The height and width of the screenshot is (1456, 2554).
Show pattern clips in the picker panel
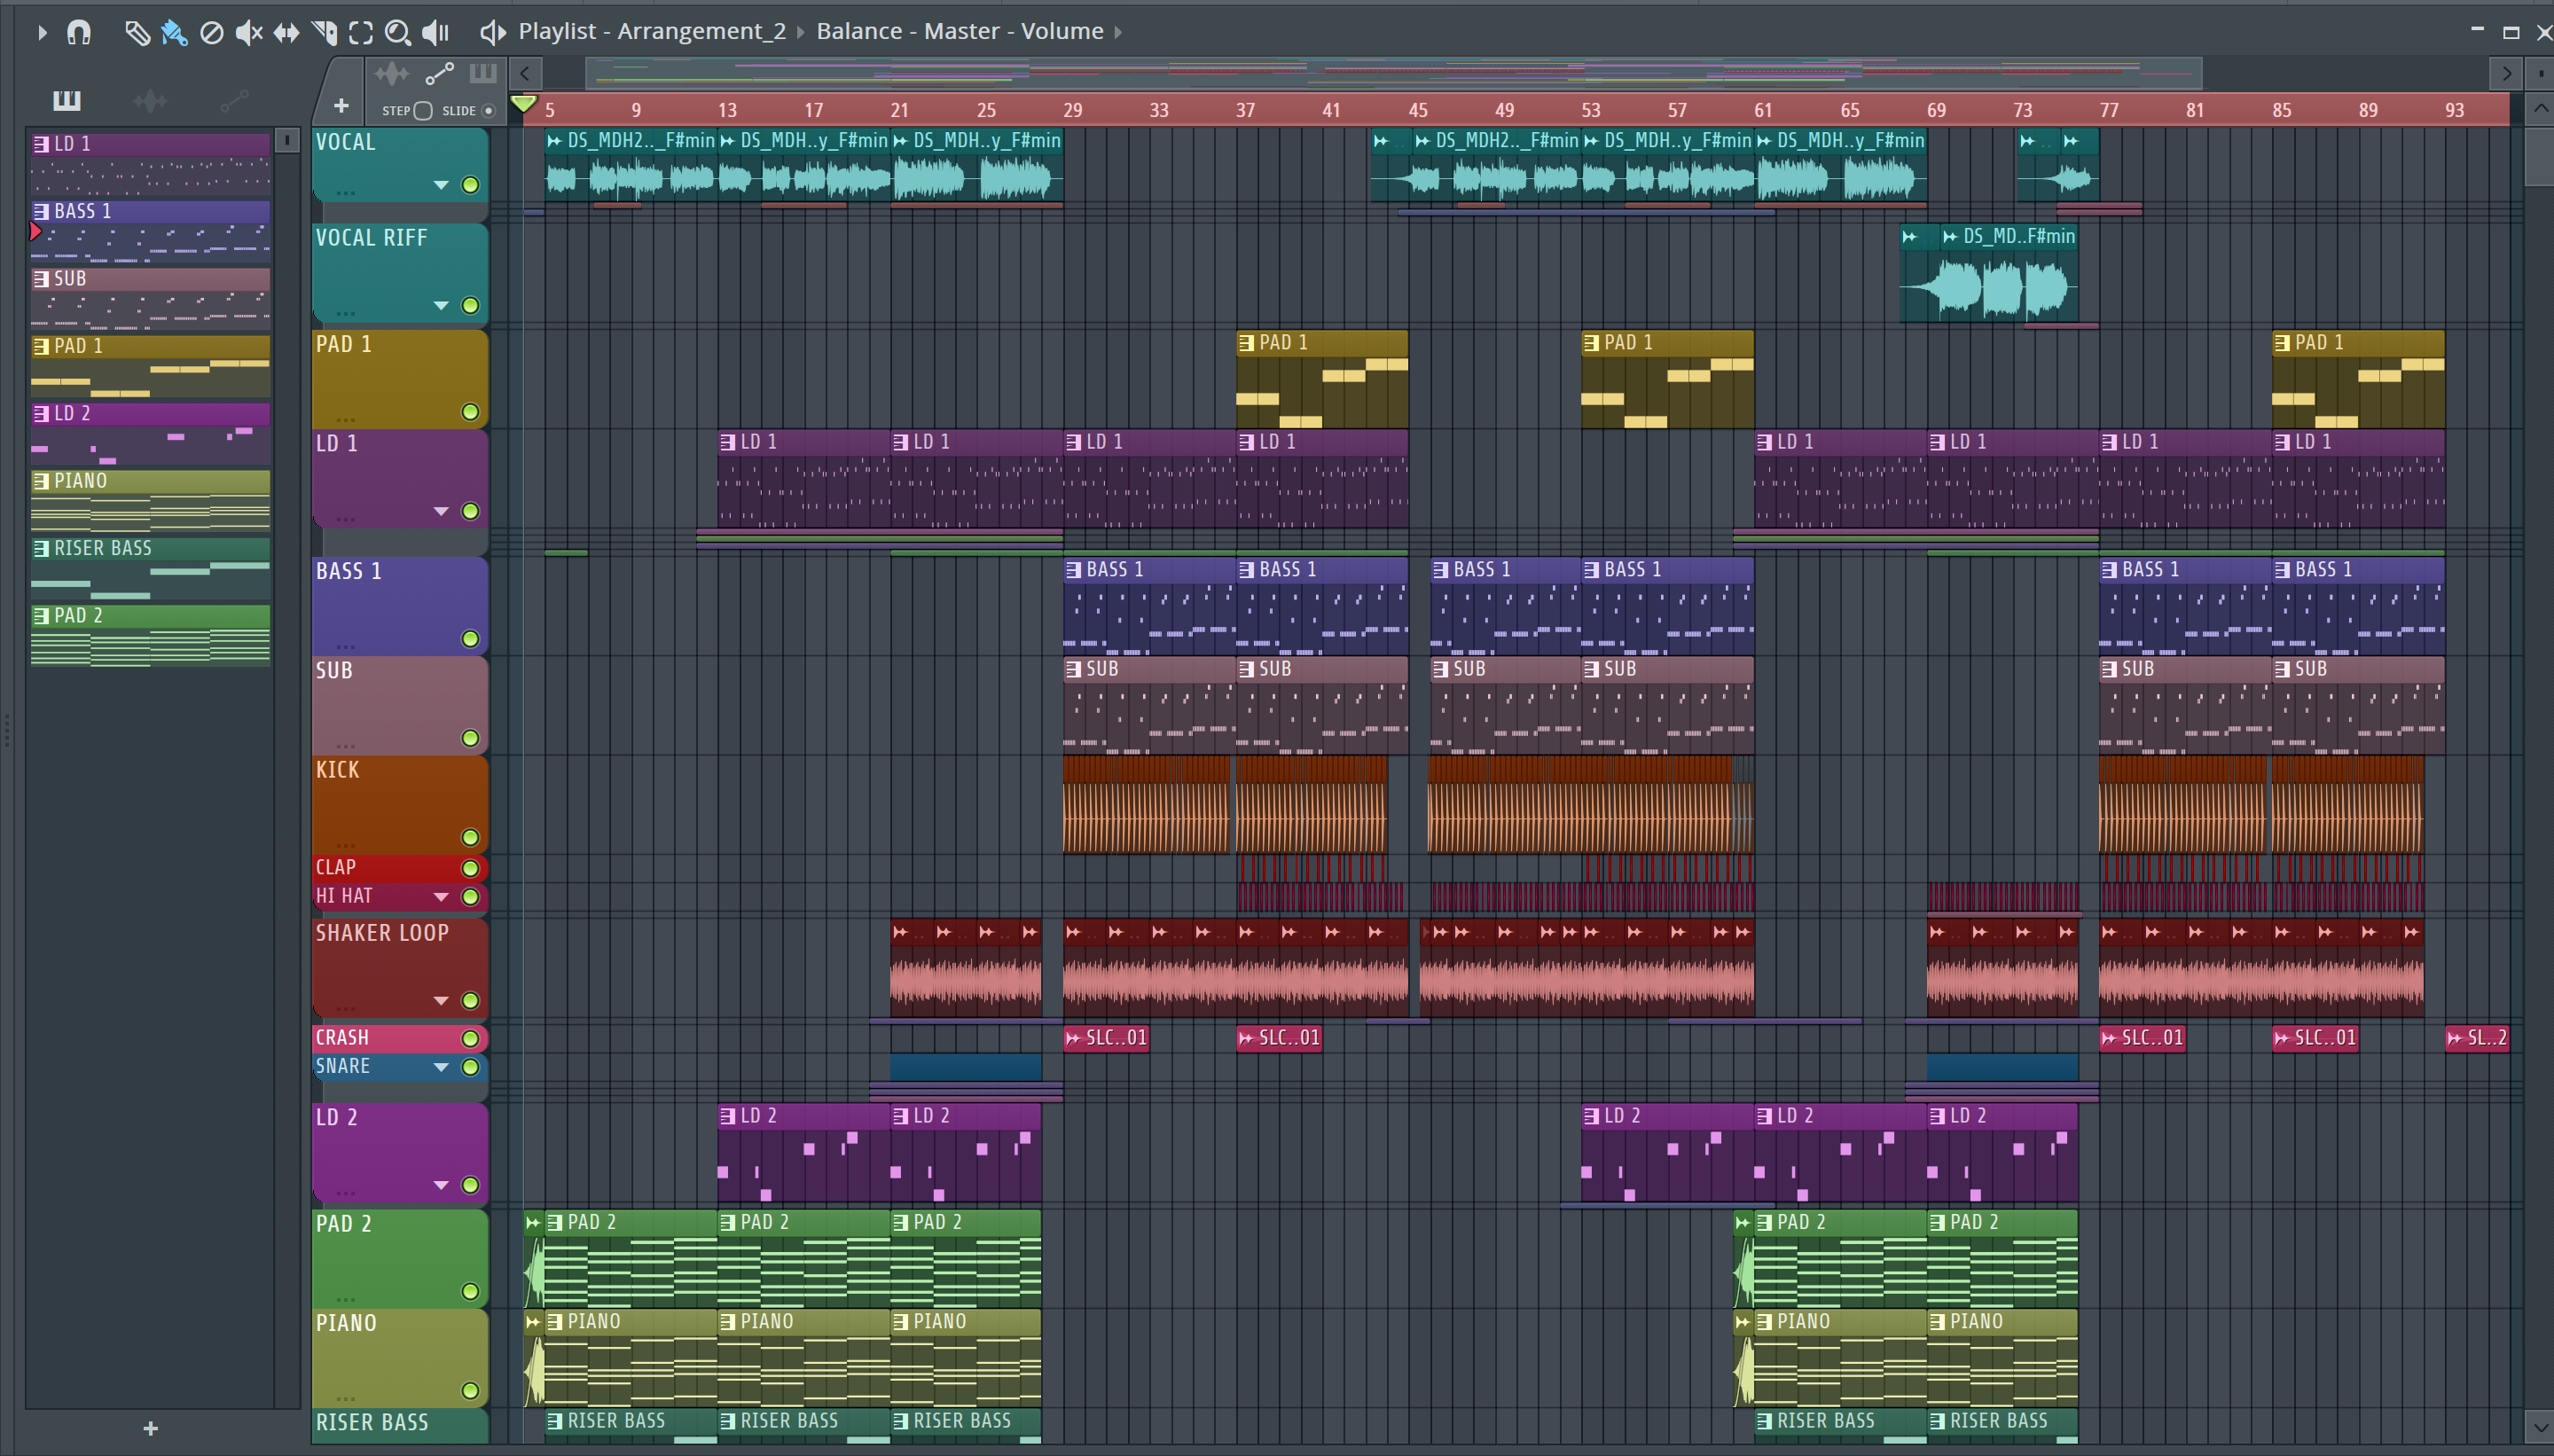click(67, 100)
